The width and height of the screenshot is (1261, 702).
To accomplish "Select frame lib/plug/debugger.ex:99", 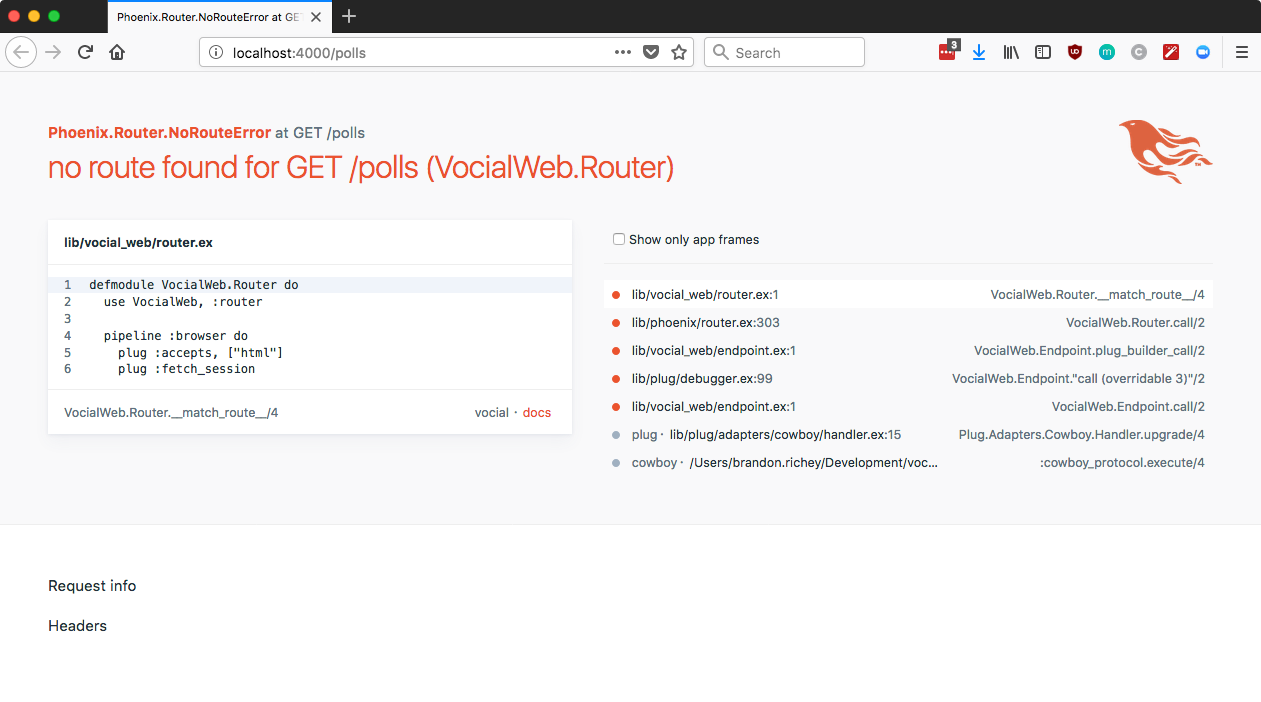I will click(x=908, y=379).
